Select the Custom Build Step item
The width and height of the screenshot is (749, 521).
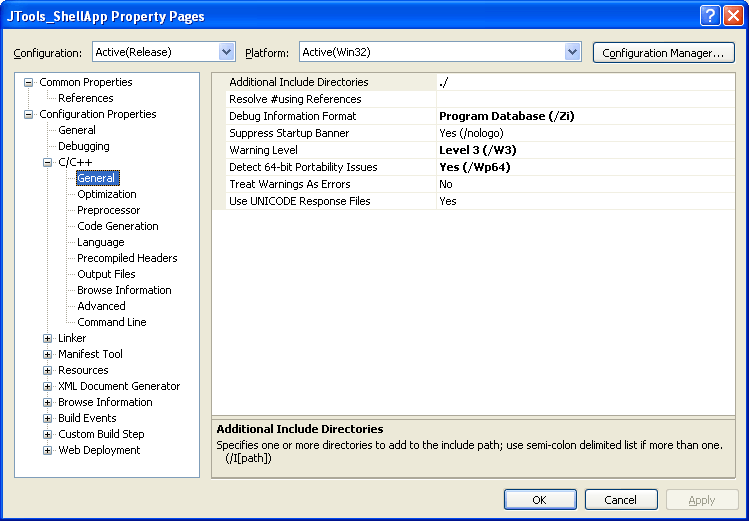point(101,434)
